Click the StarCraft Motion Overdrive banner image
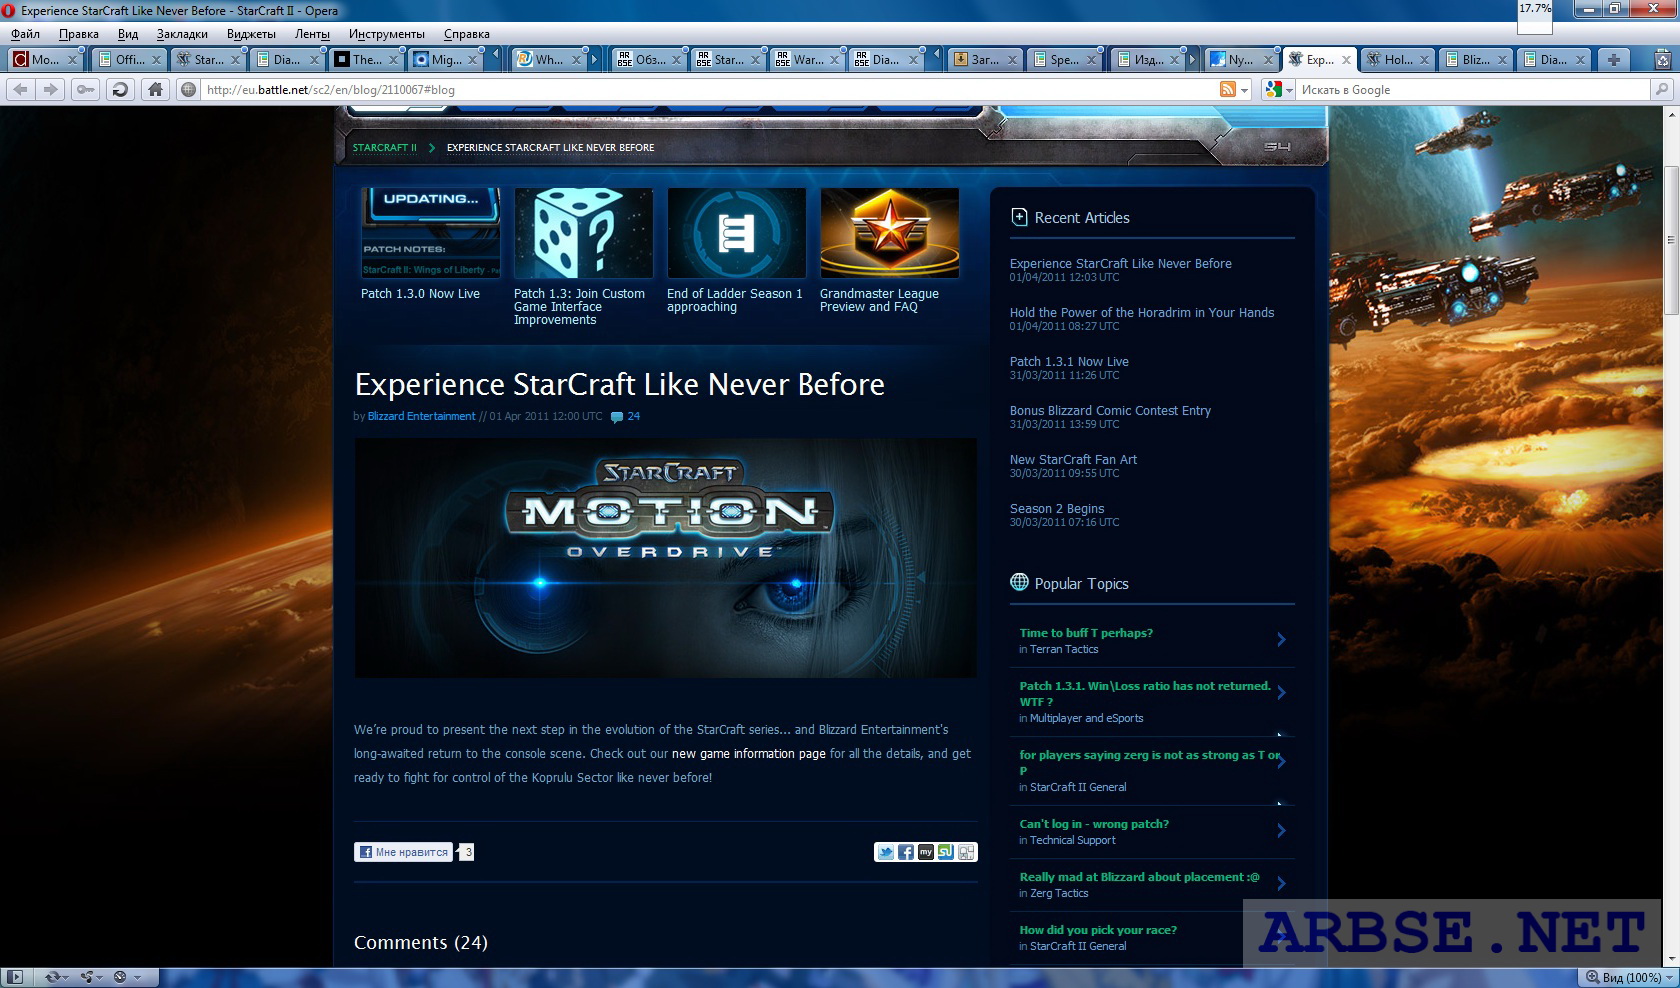Image resolution: width=1680 pixels, height=988 pixels. [665, 558]
